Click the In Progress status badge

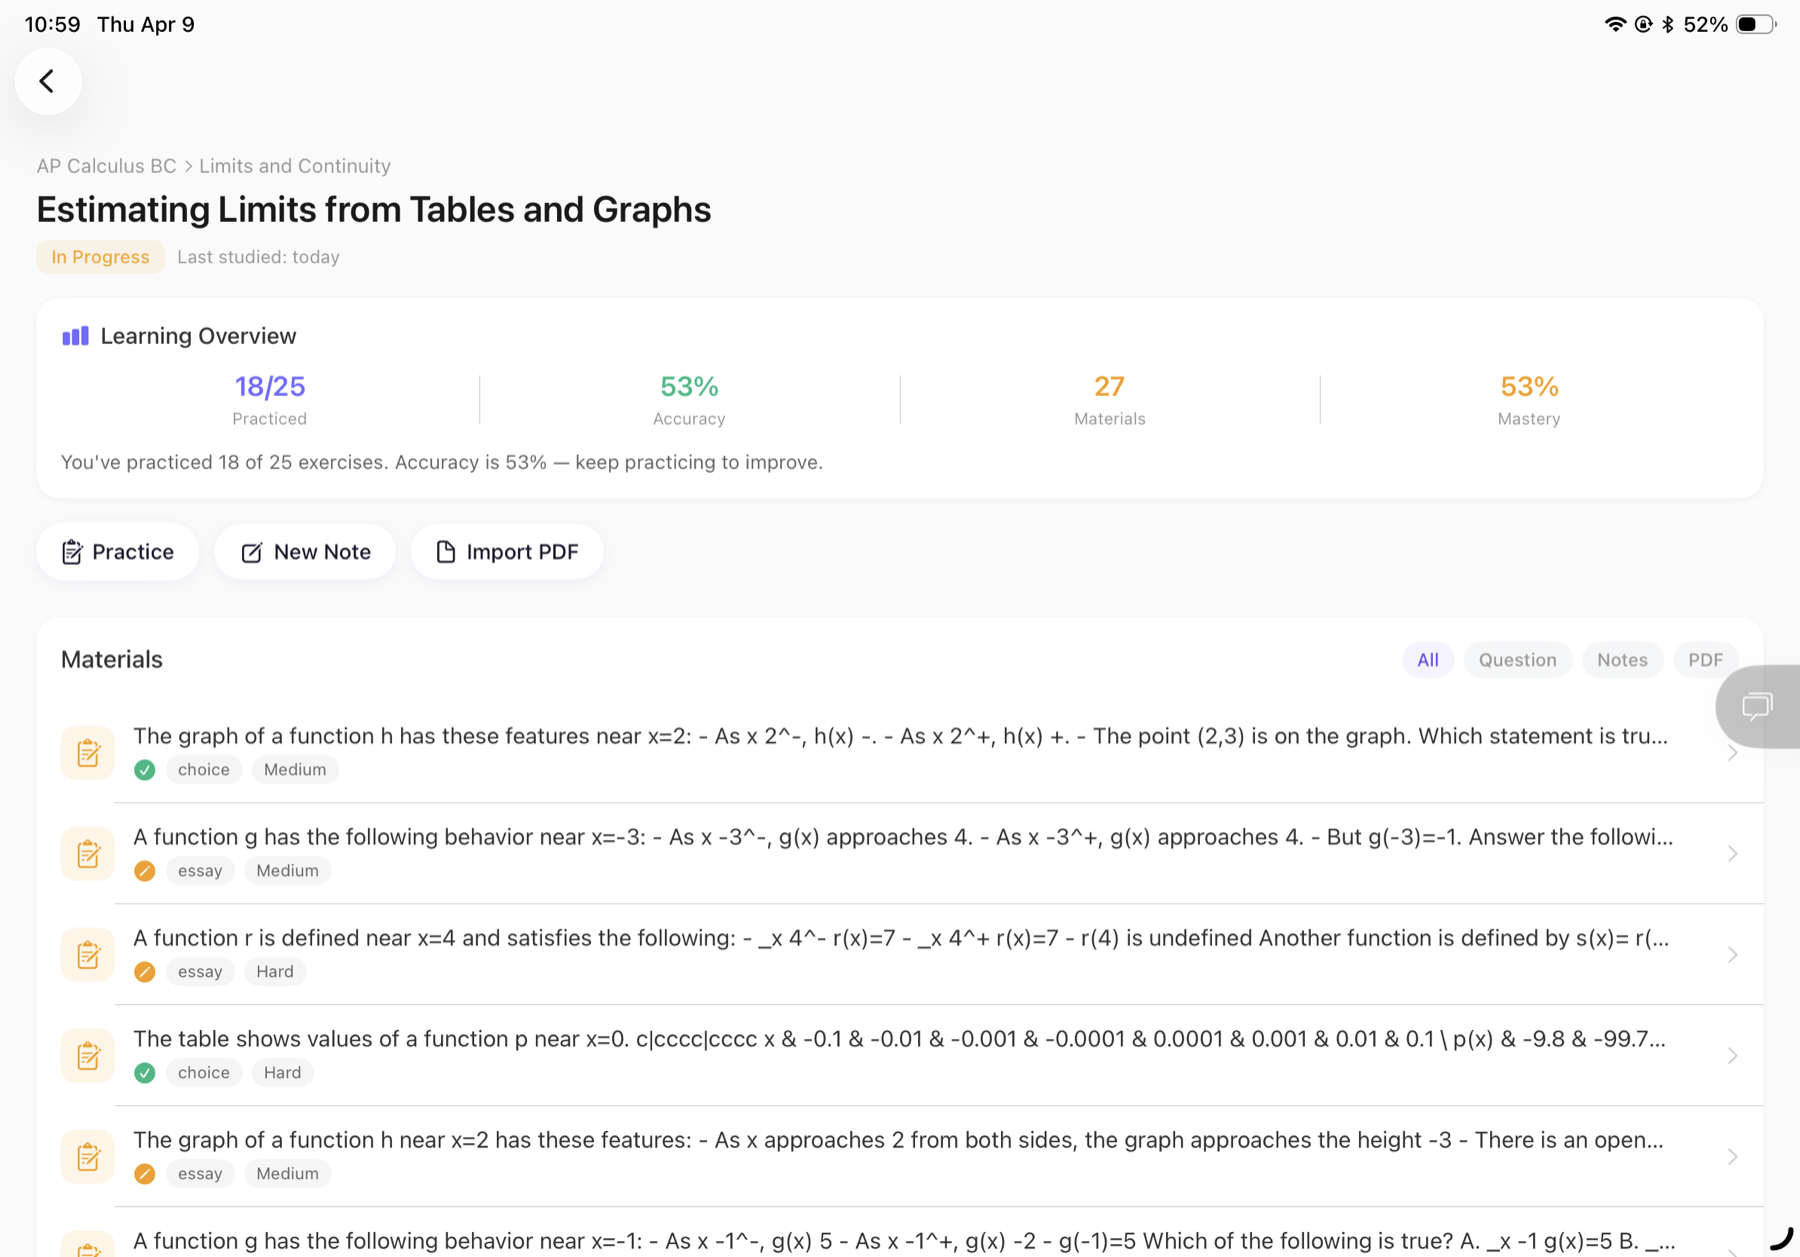[x=100, y=257]
